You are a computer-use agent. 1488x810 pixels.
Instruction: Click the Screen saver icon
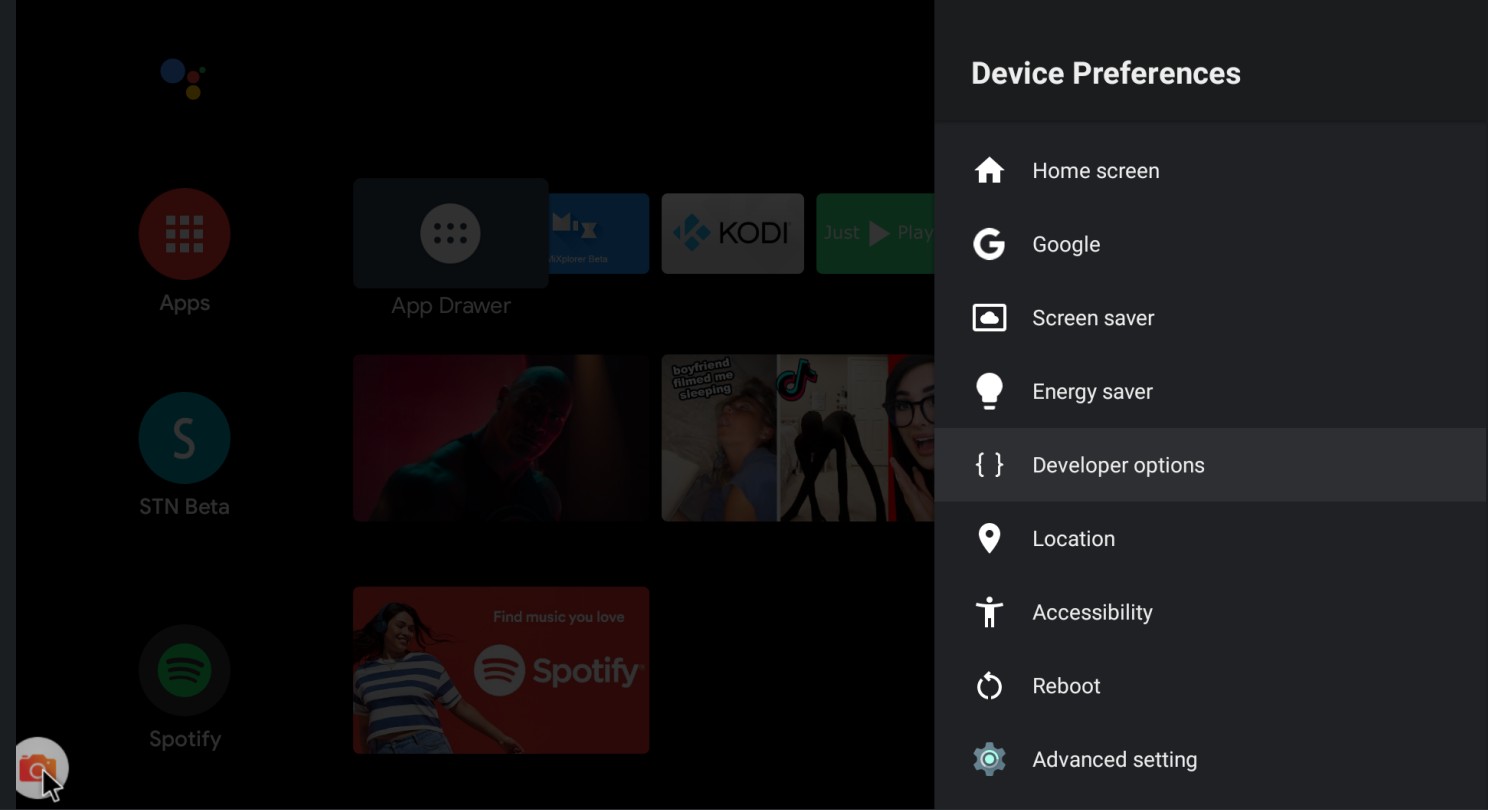(x=989, y=318)
